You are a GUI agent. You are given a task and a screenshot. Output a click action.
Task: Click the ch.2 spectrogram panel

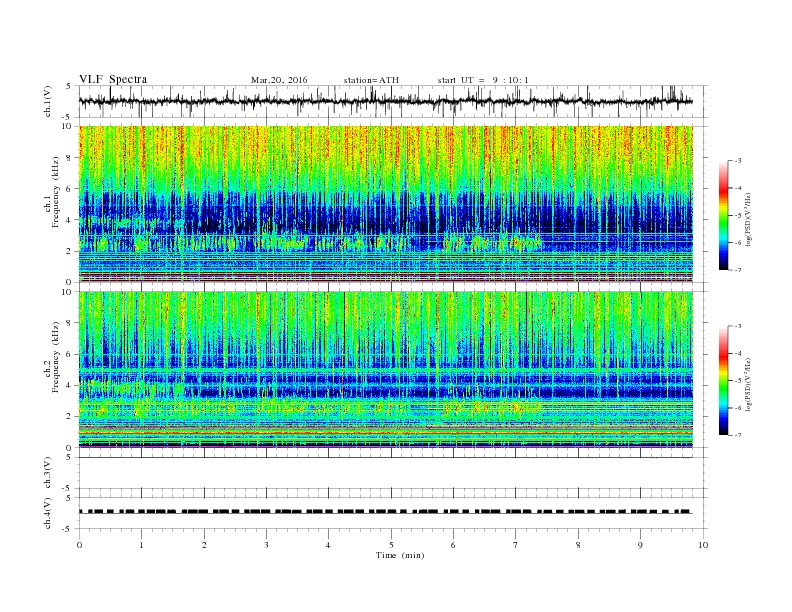click(x=386, y=370)
